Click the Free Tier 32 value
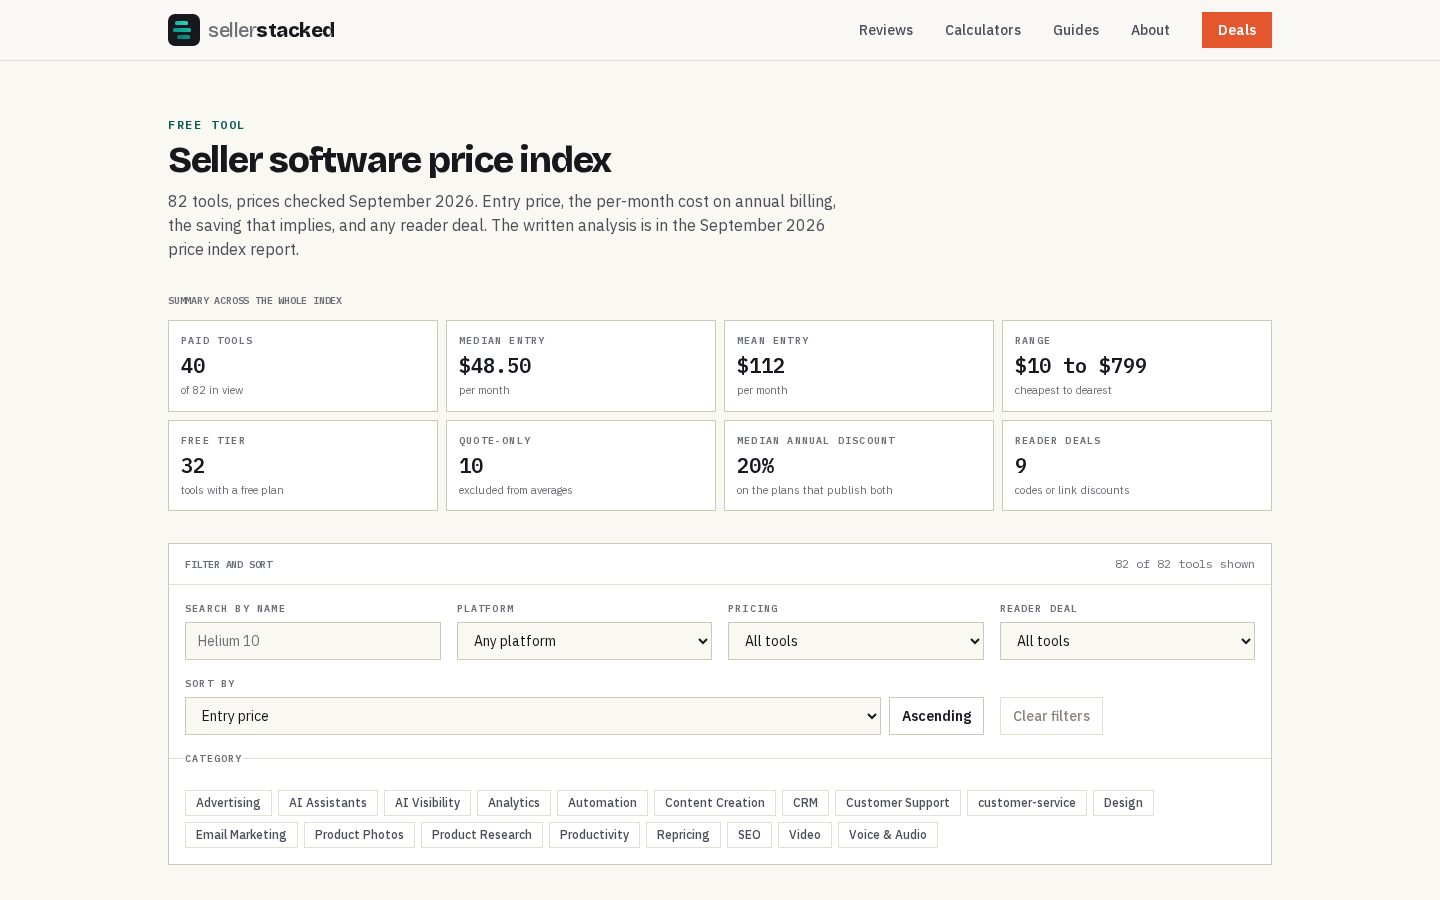Viewport: 1440px width, 900px height. coord(193,466)
